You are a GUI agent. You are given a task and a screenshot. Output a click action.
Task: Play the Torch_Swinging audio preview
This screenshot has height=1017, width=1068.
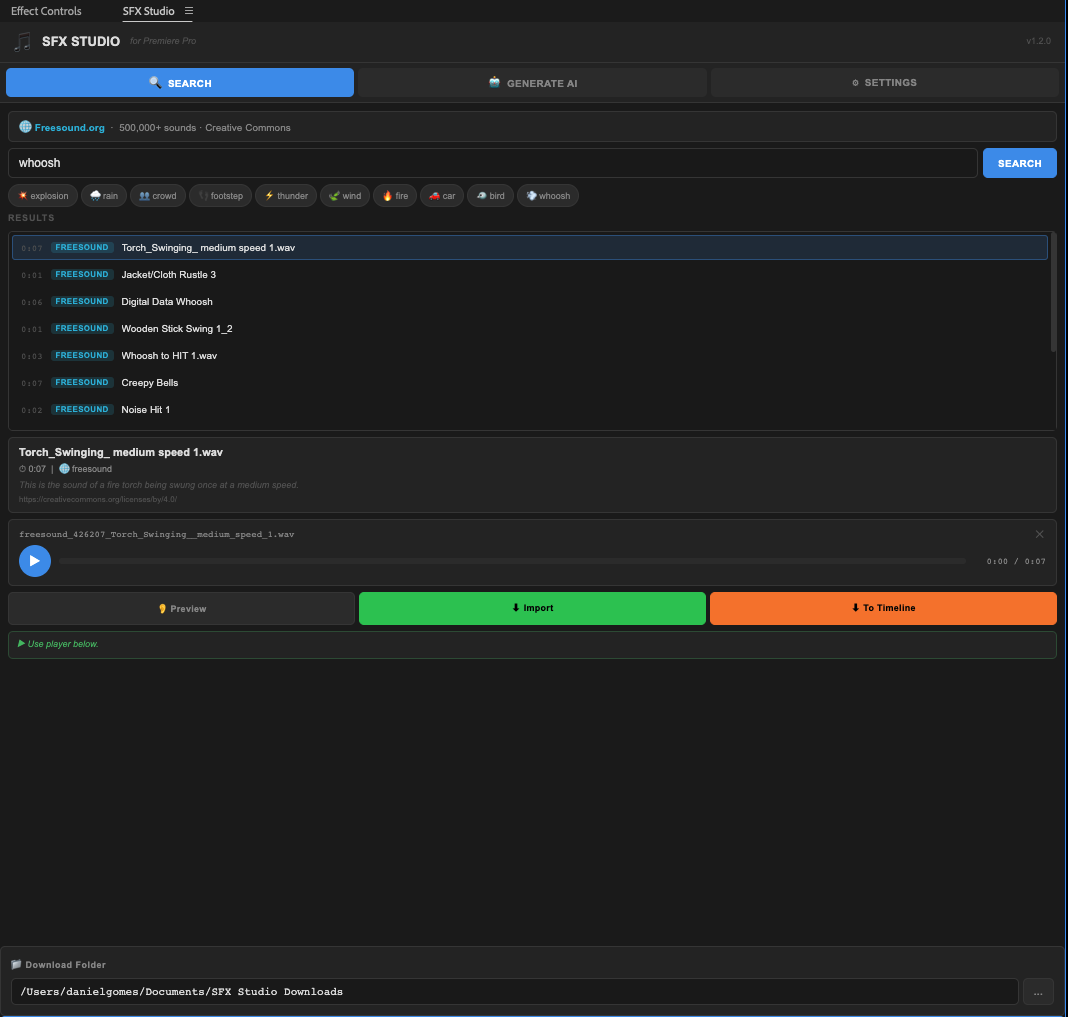[35, 561]
